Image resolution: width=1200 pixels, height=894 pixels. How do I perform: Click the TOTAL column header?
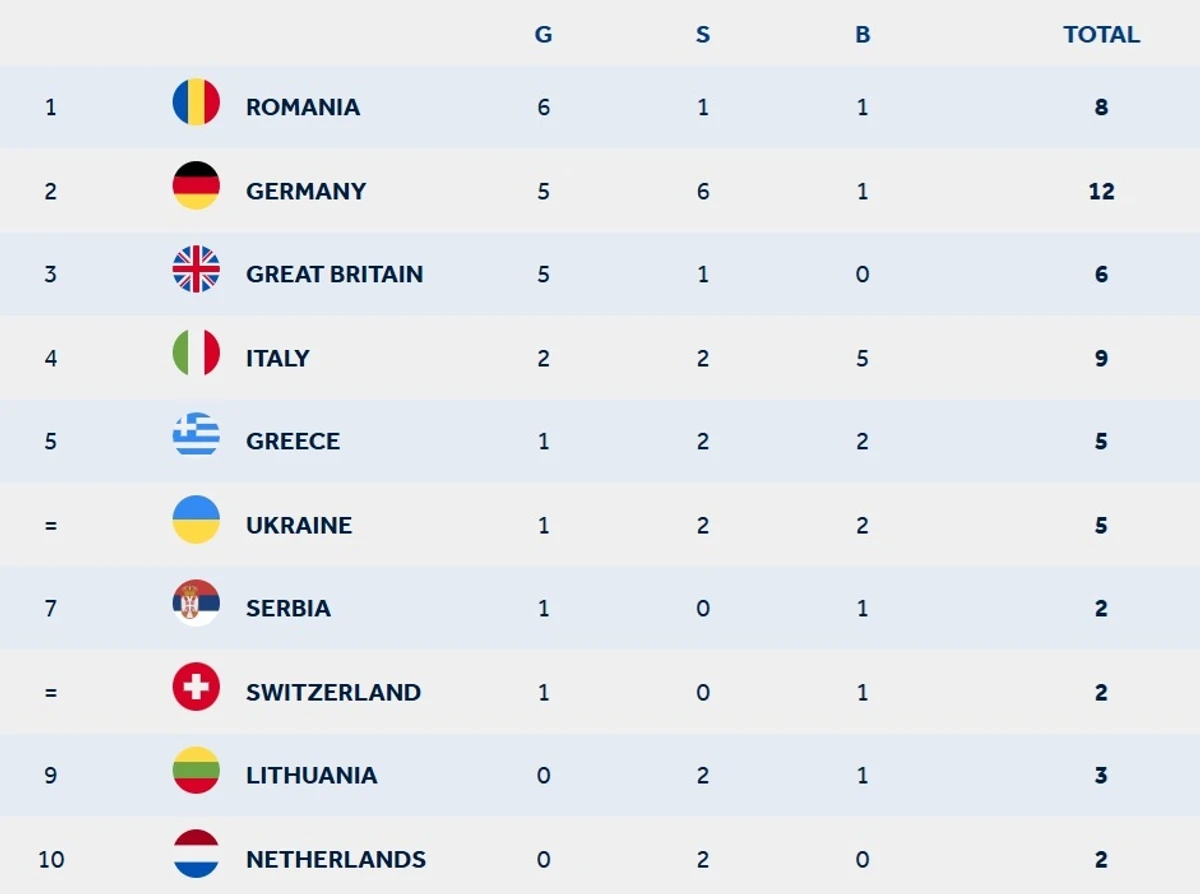pyautogui.click(x=1101, y=35)
